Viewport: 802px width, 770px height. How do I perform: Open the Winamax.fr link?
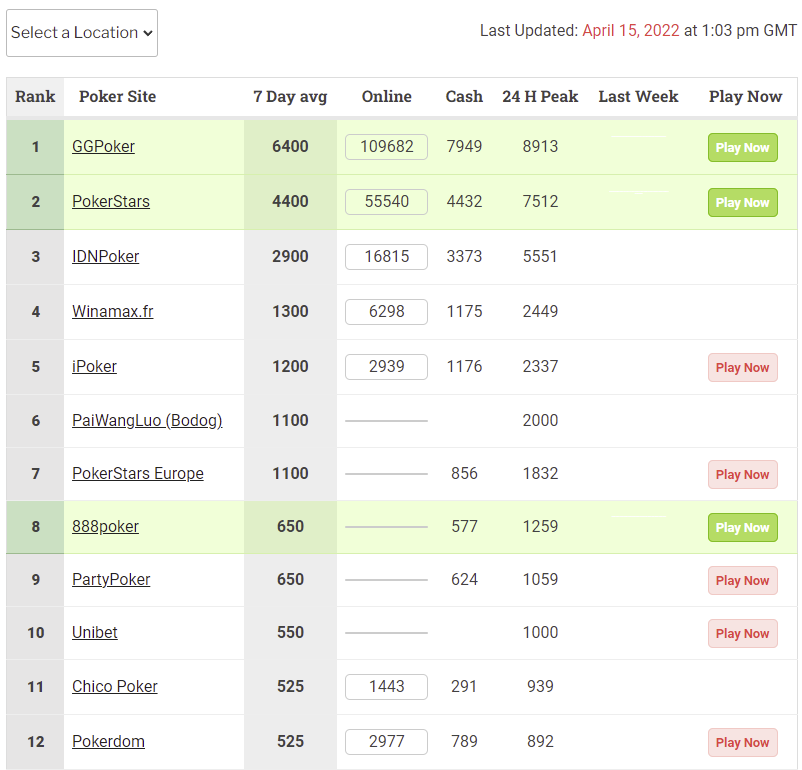point(113,312)
